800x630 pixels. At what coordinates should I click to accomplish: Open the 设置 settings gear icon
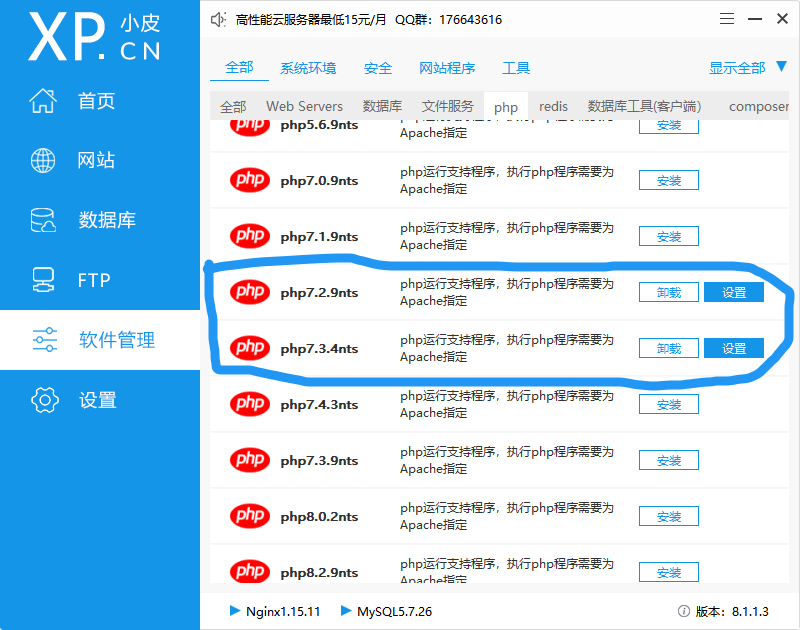point(44,400)
